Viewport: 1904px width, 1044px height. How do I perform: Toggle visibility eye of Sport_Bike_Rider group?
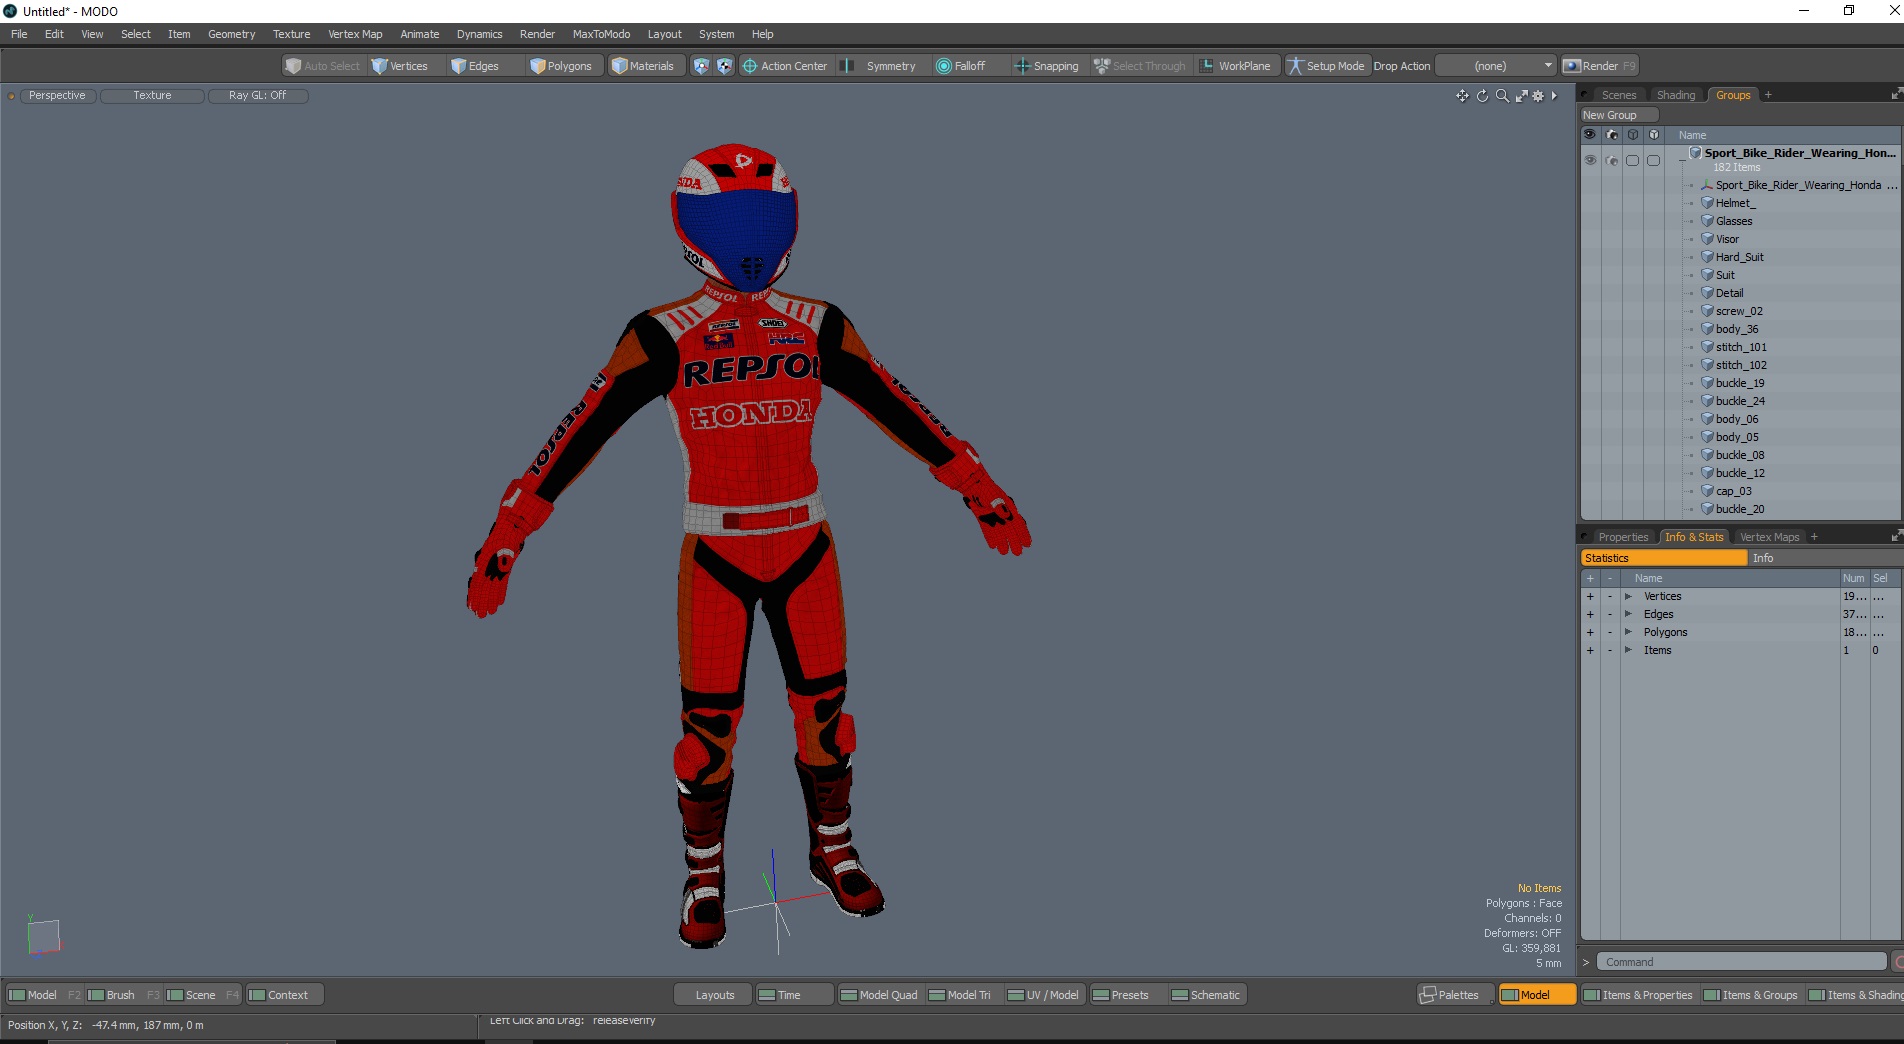(x=1590, y=160)
